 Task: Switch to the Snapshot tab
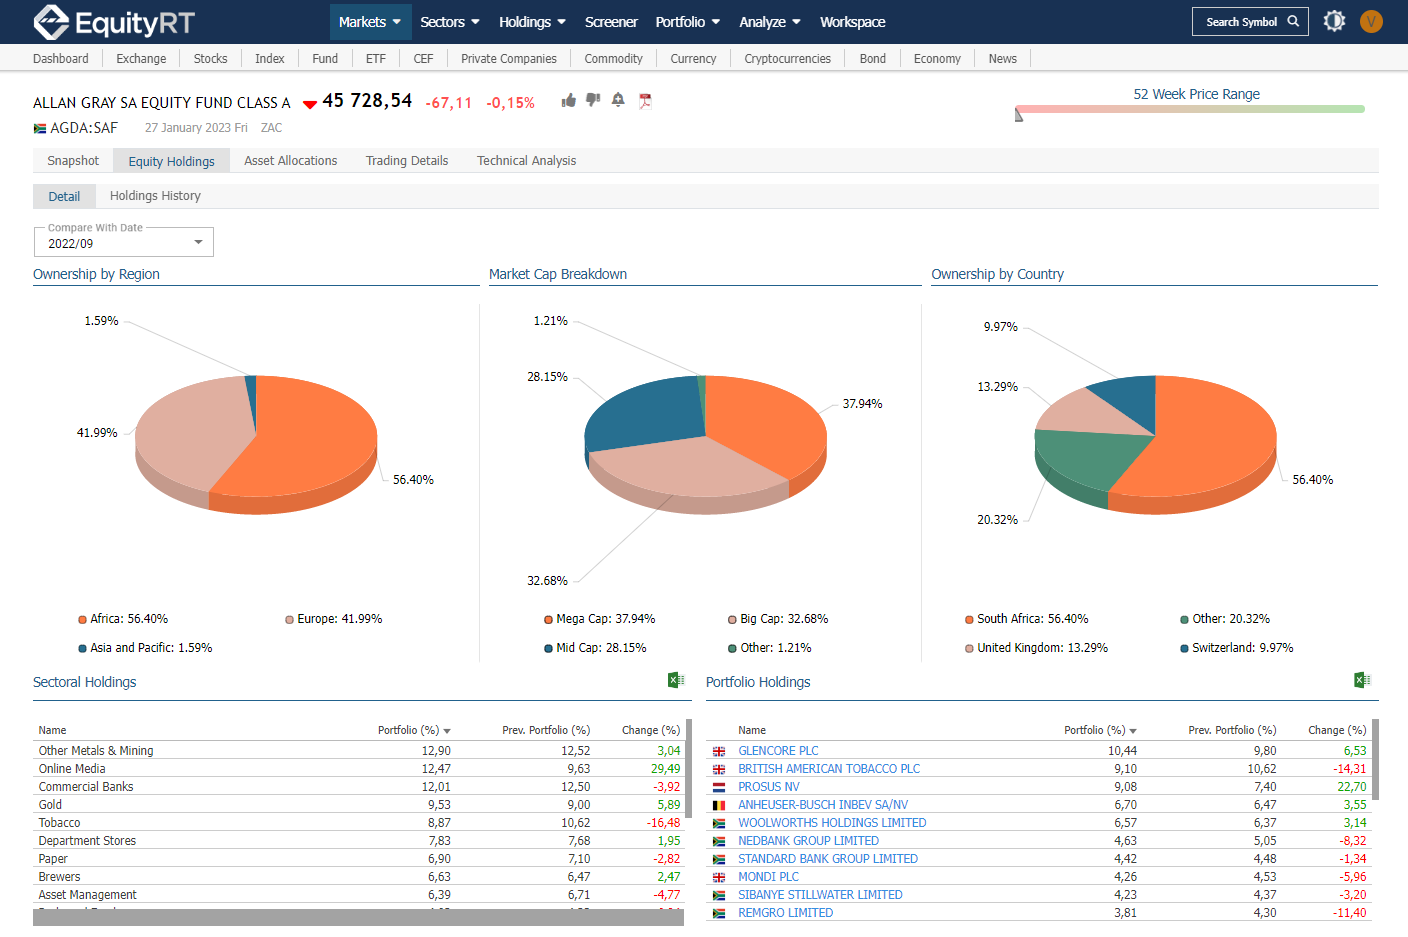tap(73, 161)
